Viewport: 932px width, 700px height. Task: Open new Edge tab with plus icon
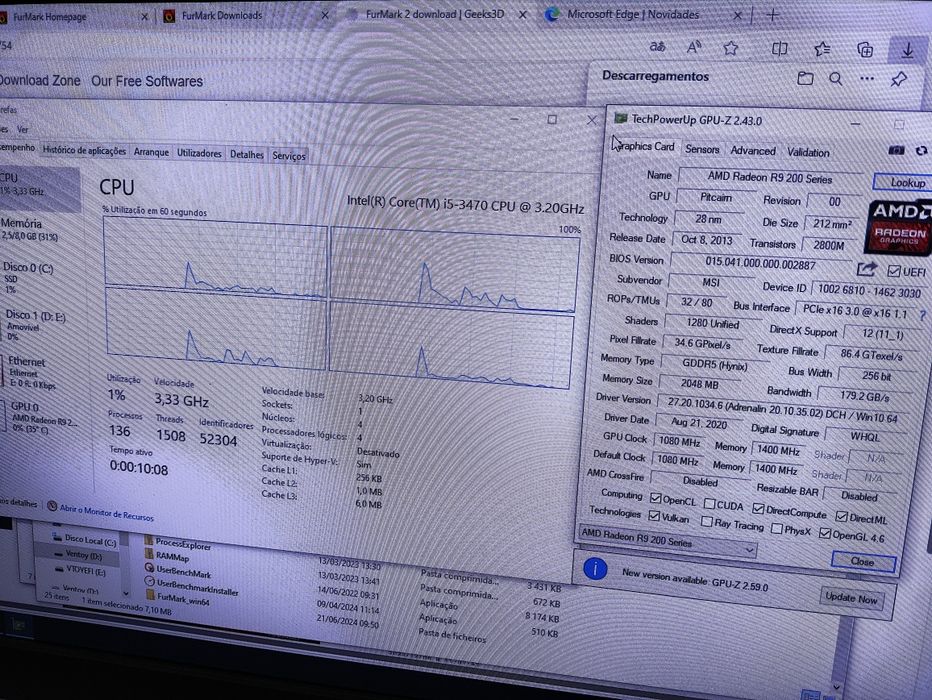[773, 15]
